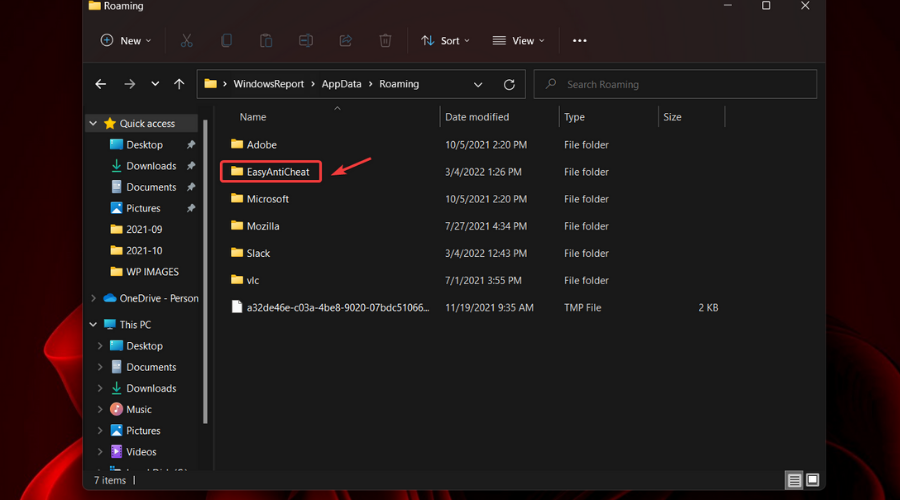
Task: Click the Share icon in toolbar
Action: click(346, 41)
